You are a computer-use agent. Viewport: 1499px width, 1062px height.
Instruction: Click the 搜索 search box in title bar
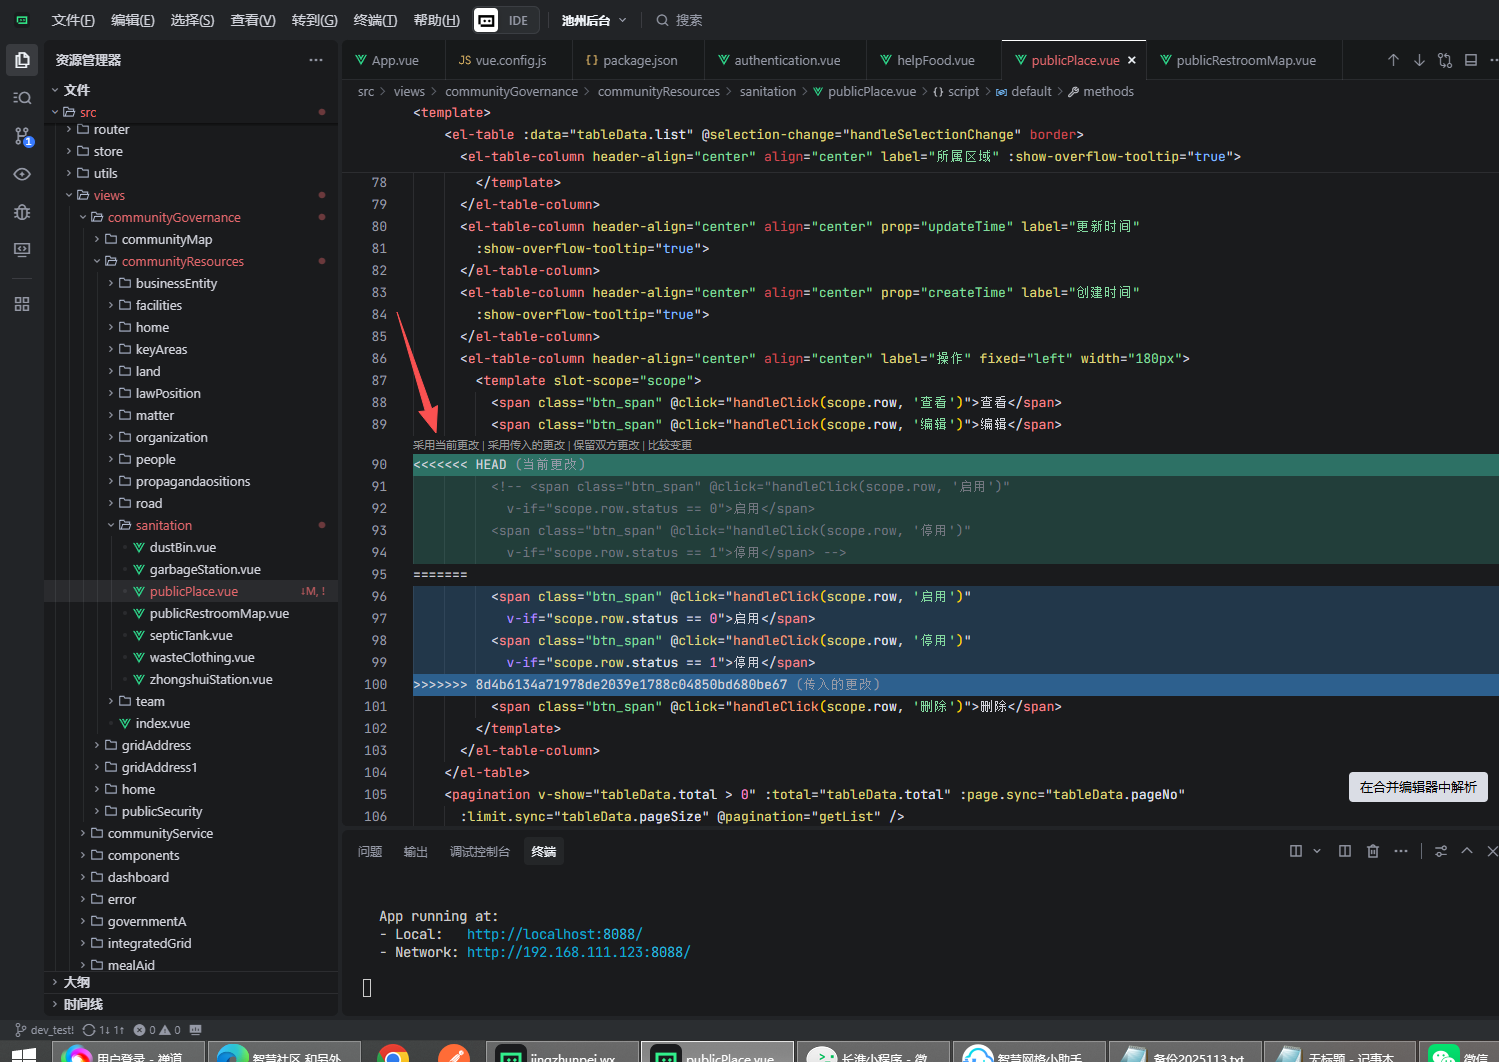688,20
